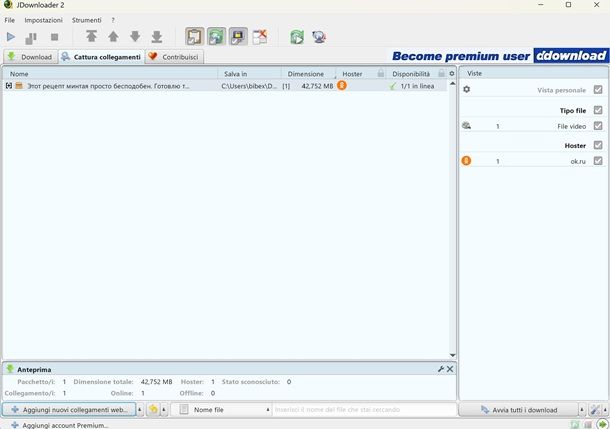Image resolution: width=610 pixels, height=429 pixels.
Task: Sort list by Dimensione column header
Action: tap(306, 74)
